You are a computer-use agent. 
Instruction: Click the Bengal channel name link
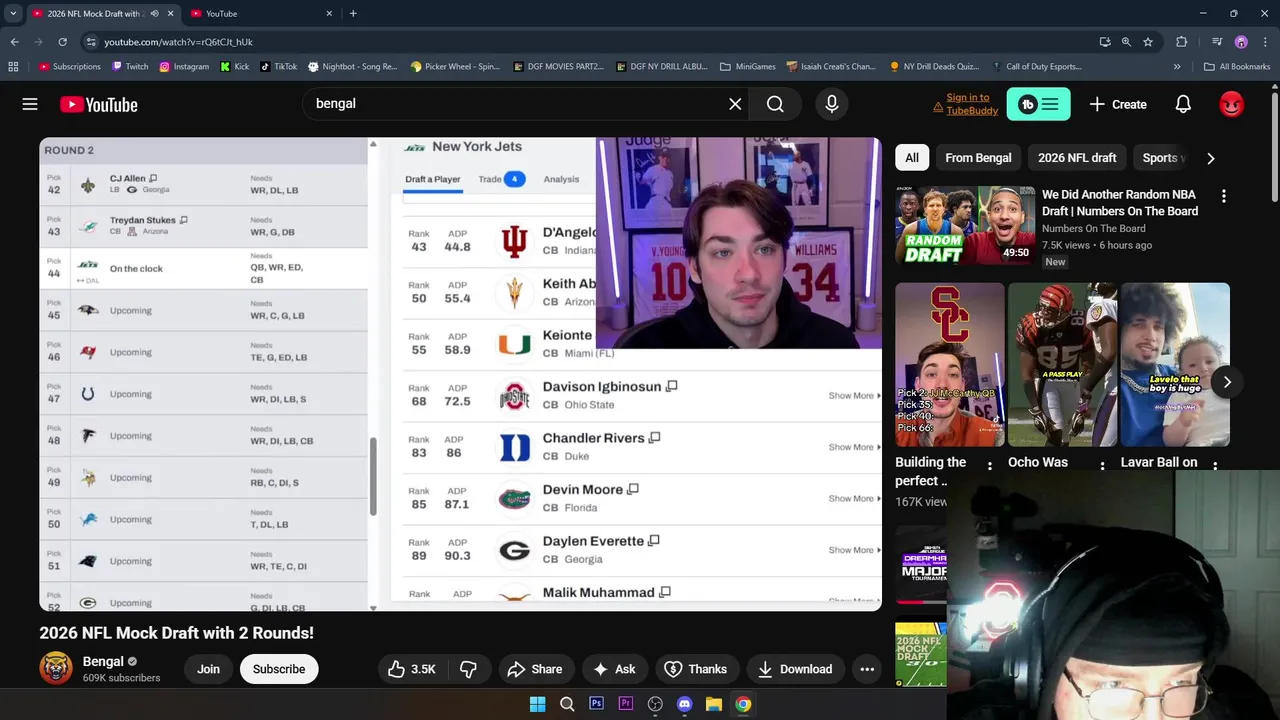tap(102, 661)
